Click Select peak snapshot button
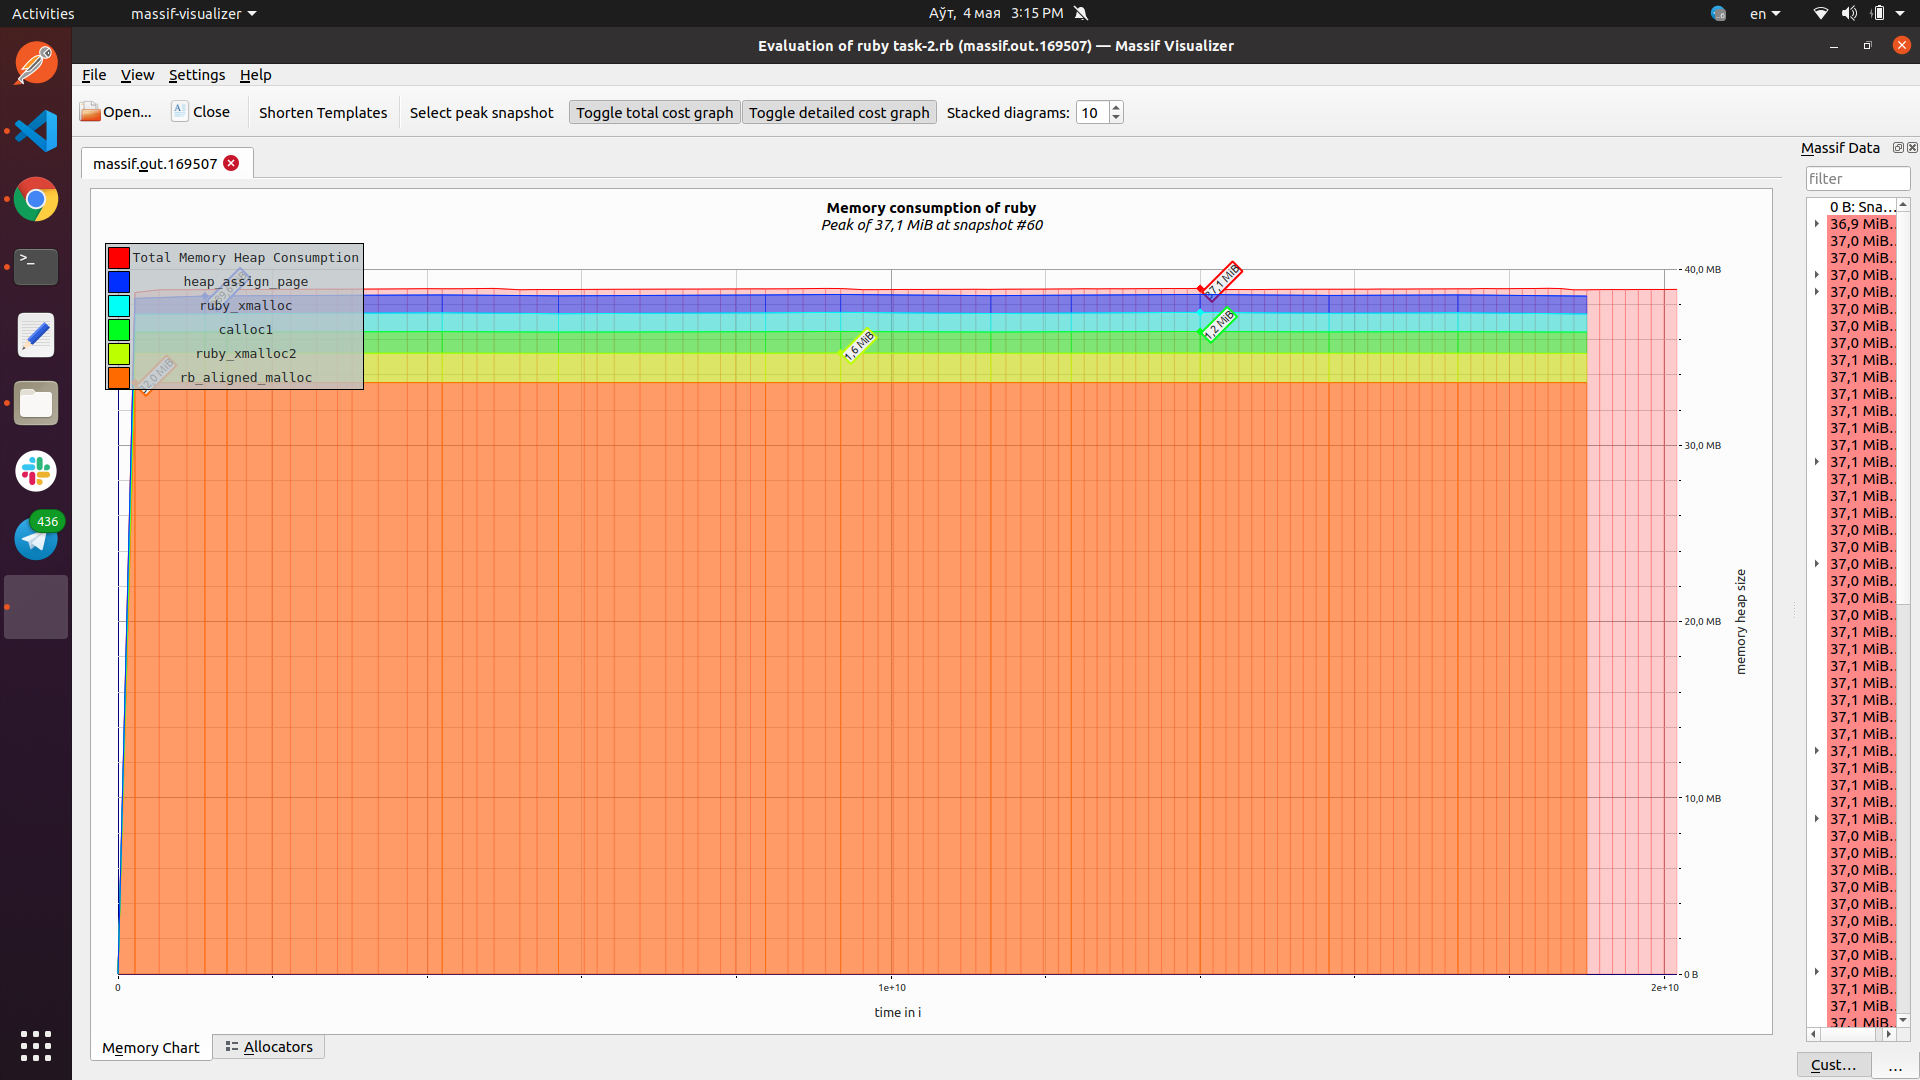 (x=481, y=113)
